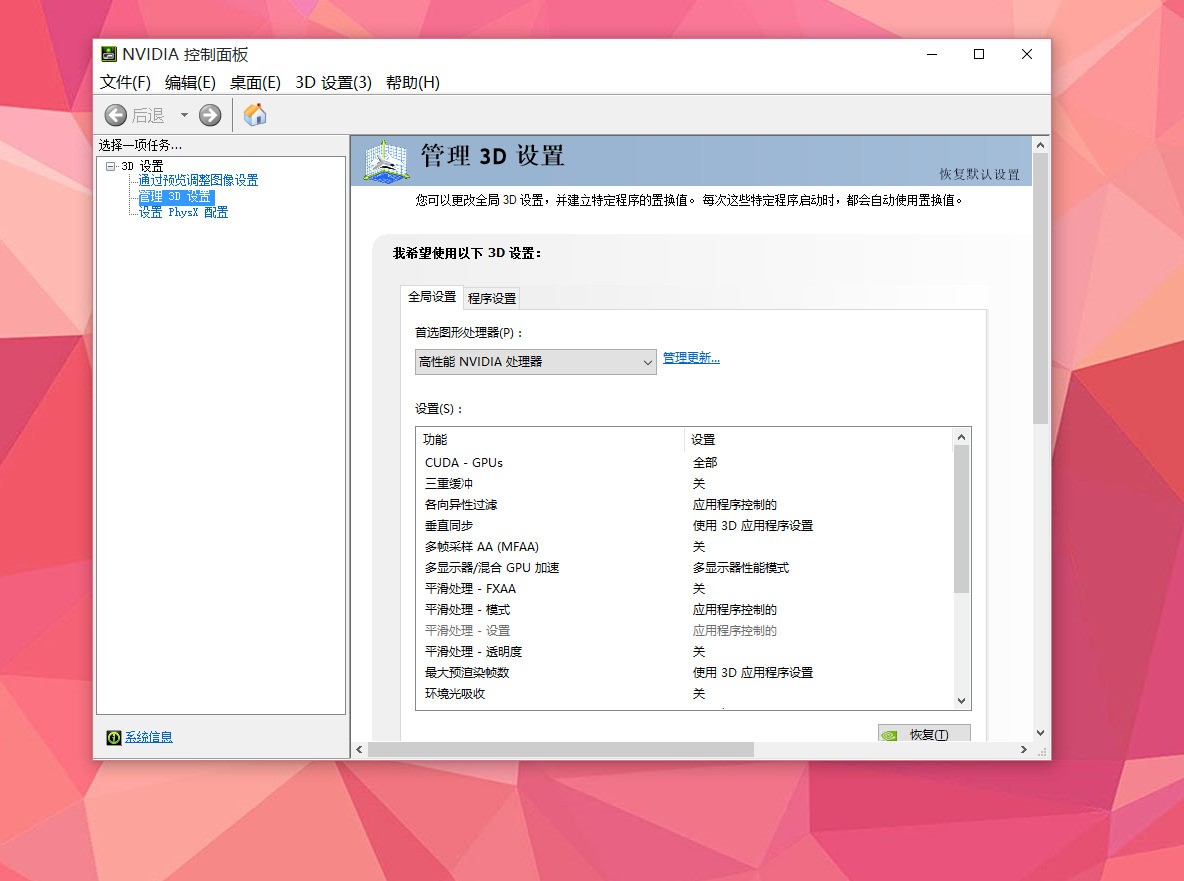Image resolution: width=1184 pixels, height=881 pixels.
Task: Click the 系统信息 info icon
Action: point(114,737)
